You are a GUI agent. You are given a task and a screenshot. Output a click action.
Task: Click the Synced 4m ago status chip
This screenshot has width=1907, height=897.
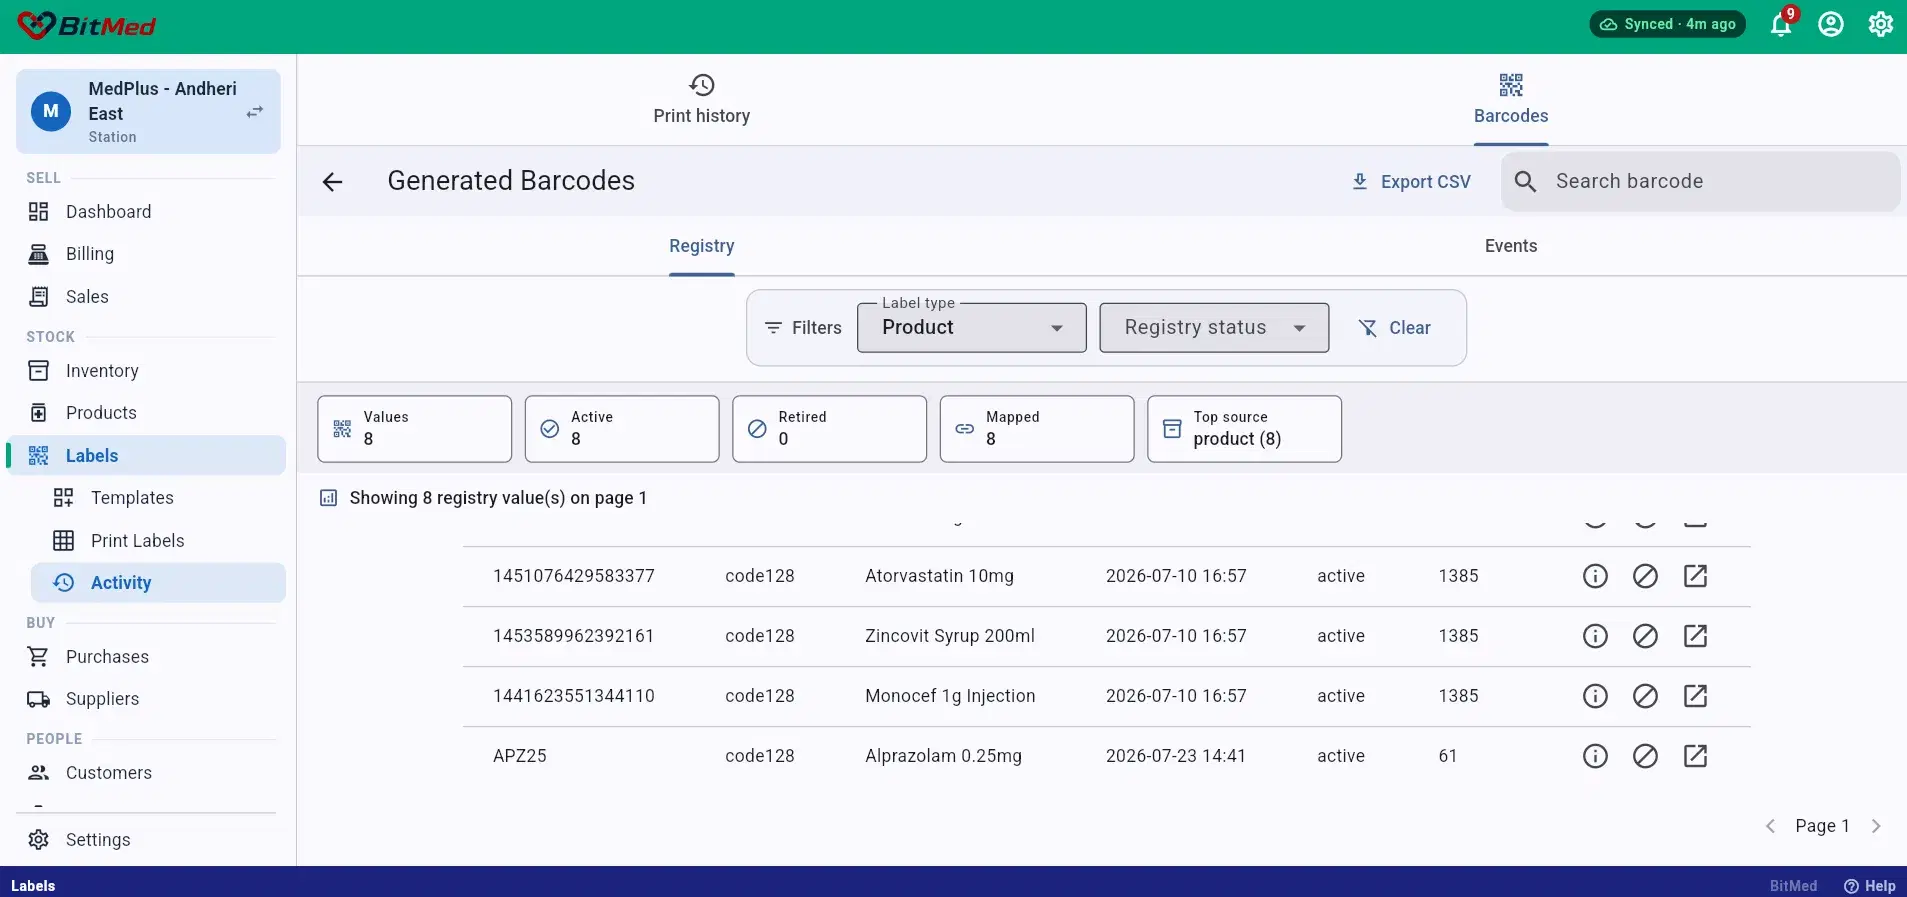(x=1667, y=24)
